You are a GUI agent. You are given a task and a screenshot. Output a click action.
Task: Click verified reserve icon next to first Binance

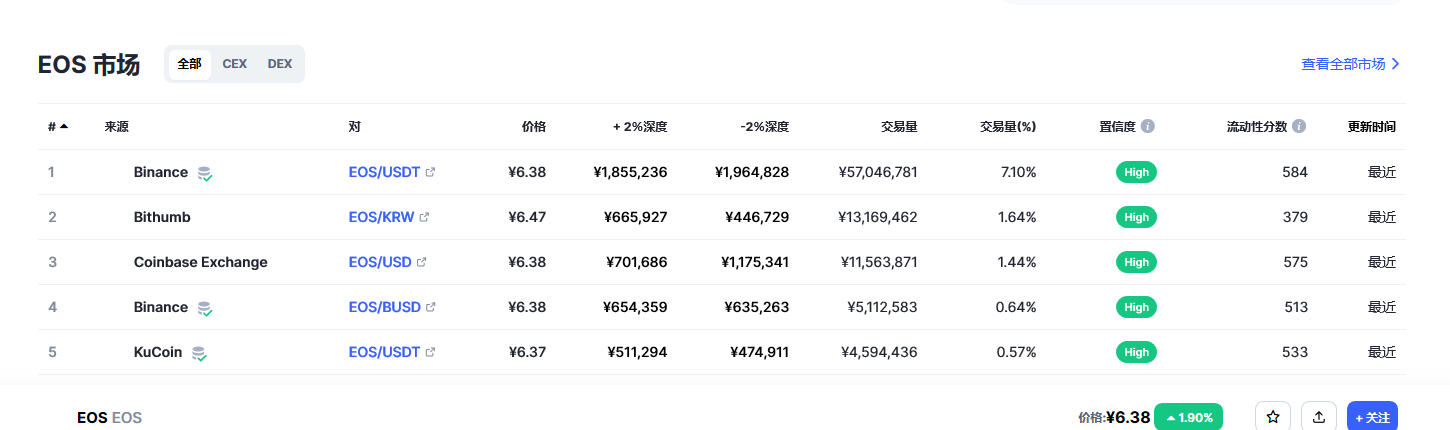(x=204, y=173)
